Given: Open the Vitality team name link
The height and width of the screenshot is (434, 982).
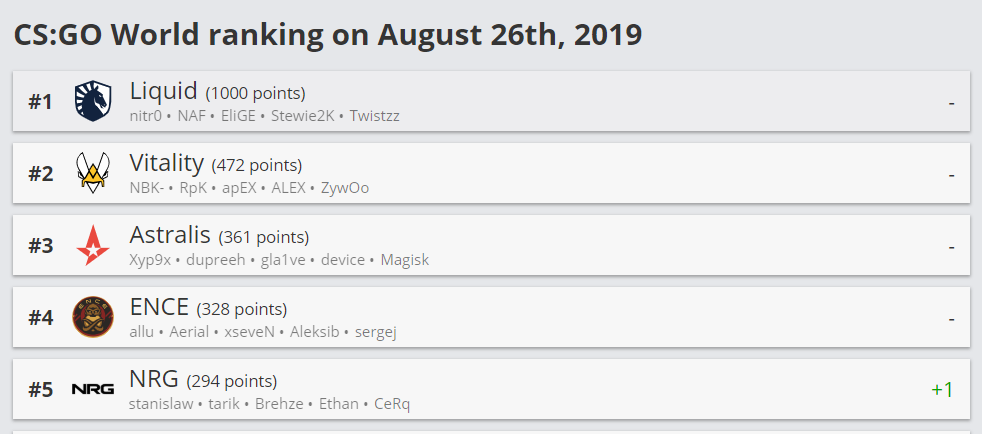Looking at the screenshot, I should (x=167, y=163).
